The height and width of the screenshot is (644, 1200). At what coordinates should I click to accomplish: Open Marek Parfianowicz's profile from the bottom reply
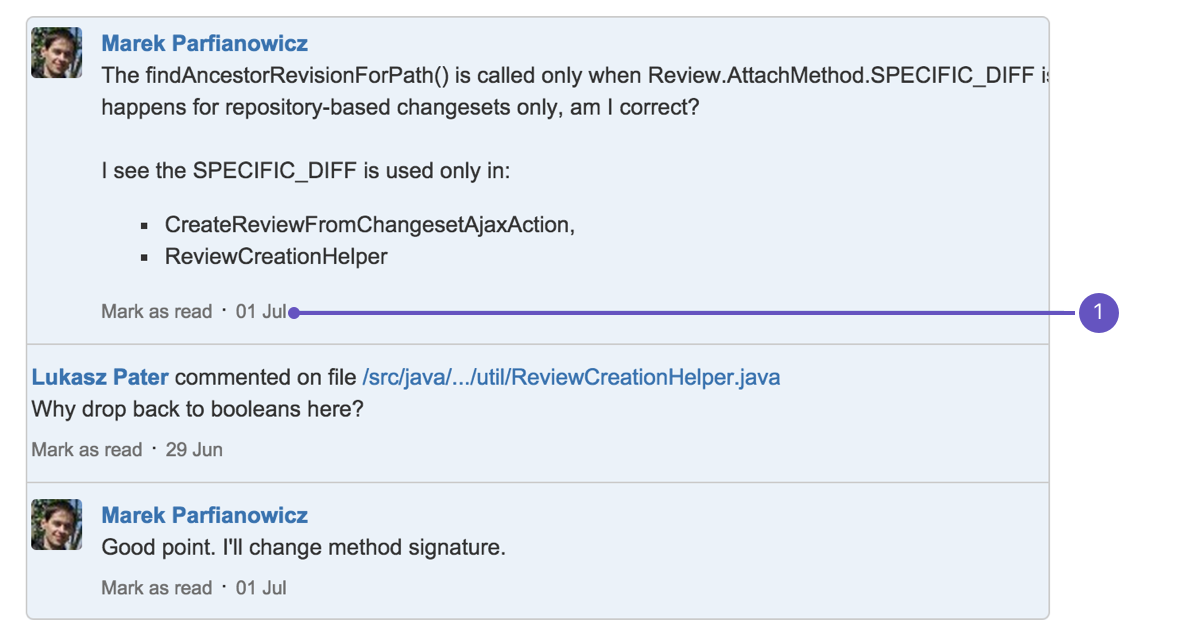[x=205, y=515]
